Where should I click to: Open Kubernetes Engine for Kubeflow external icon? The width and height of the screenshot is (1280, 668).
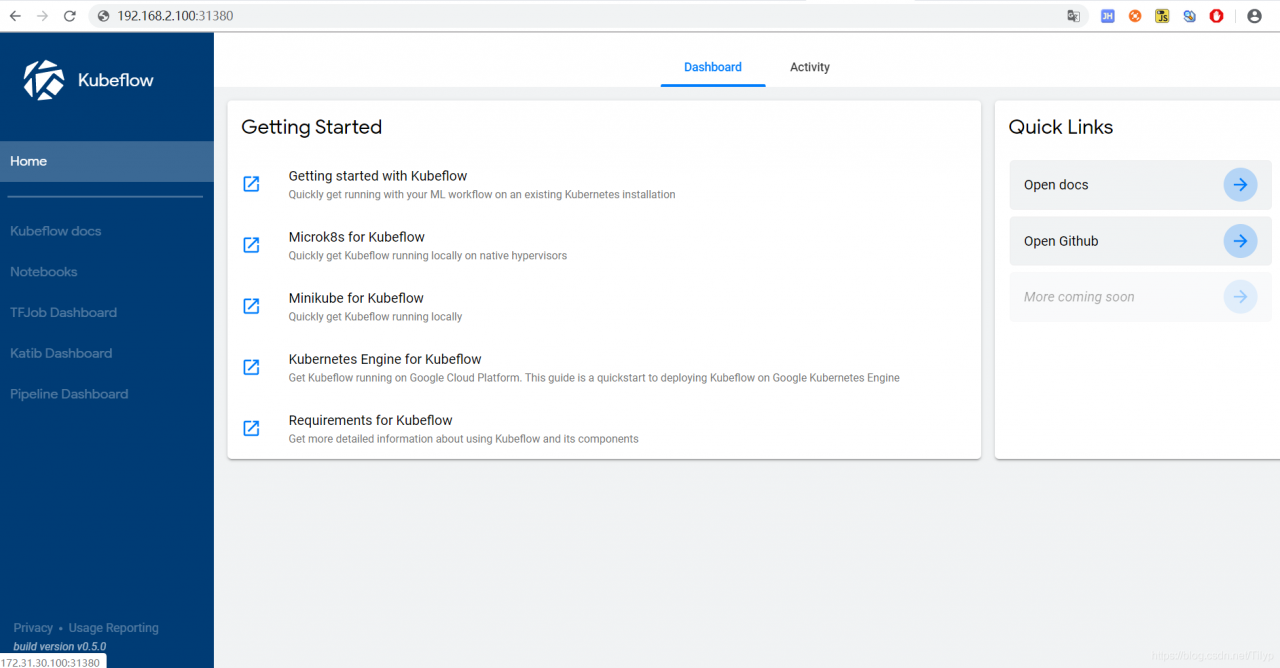tap(252, 367)
